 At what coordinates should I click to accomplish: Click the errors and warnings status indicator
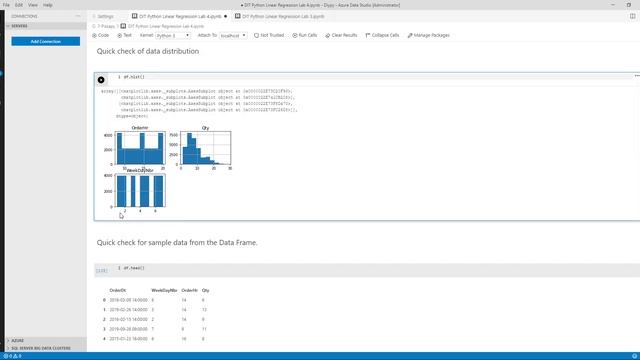point(12,356)
